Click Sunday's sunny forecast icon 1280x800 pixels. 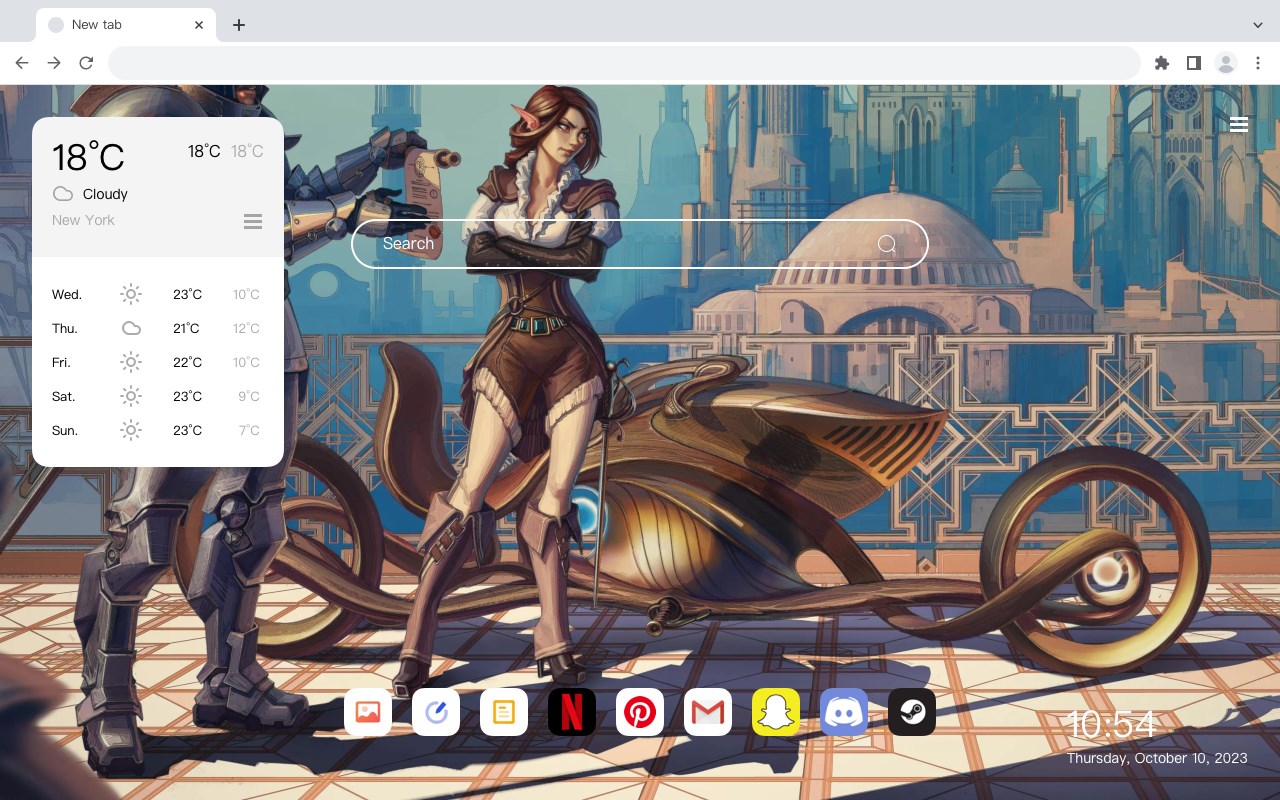tap(131, 430)
